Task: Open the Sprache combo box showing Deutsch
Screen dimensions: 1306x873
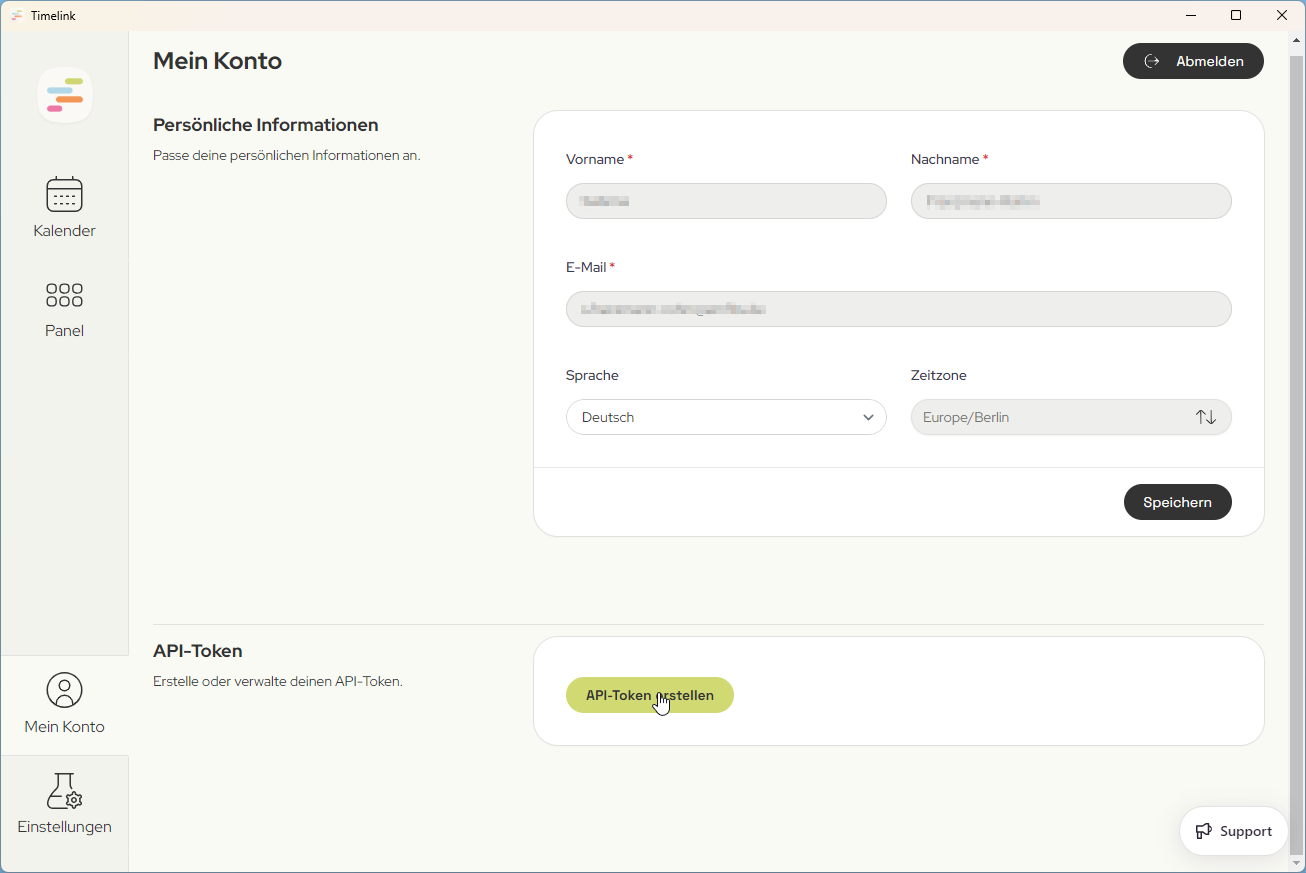Action: pyautogui.click(x=726, y=417)
